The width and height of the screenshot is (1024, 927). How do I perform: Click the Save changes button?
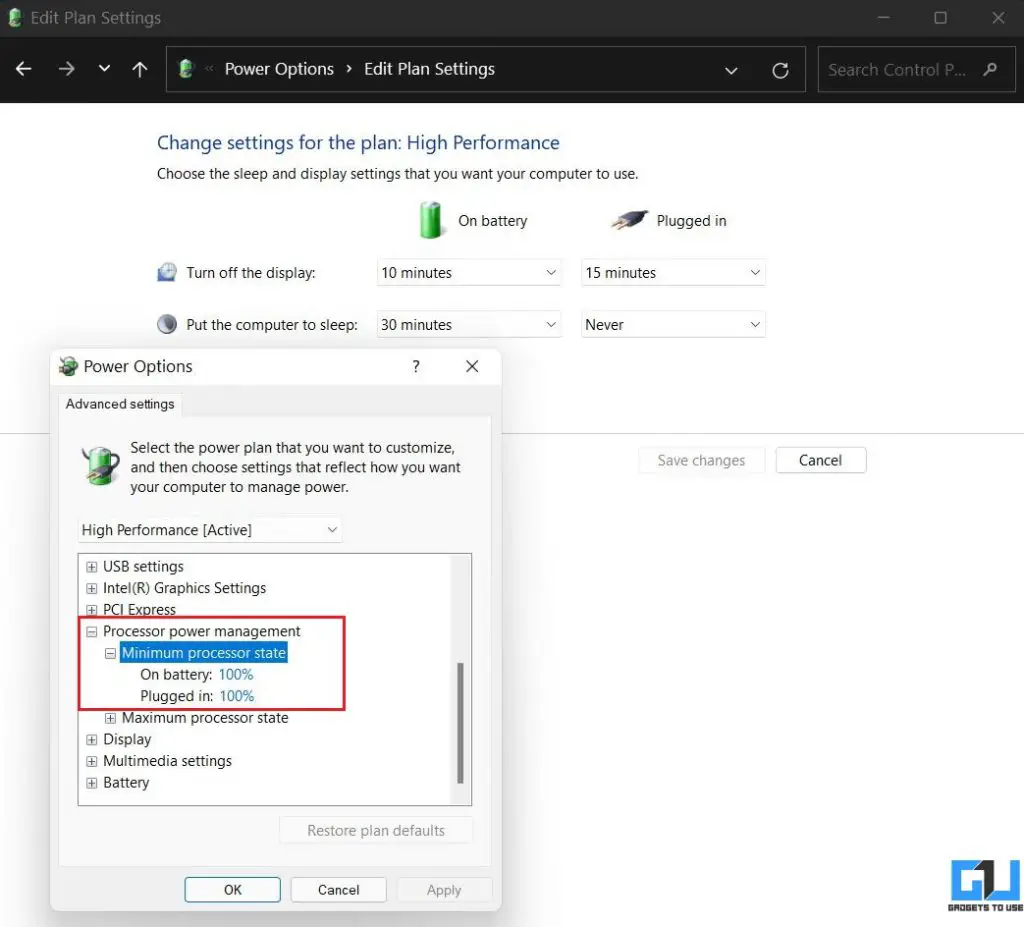pyautogui.click(x=700, y=460)
